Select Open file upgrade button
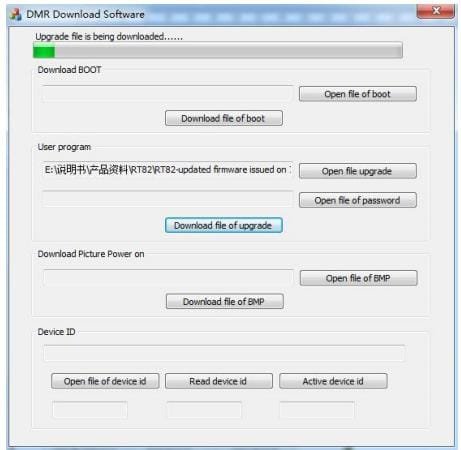Image resolution: width=461 pixels, height=450 pixels. coord(358,171)
